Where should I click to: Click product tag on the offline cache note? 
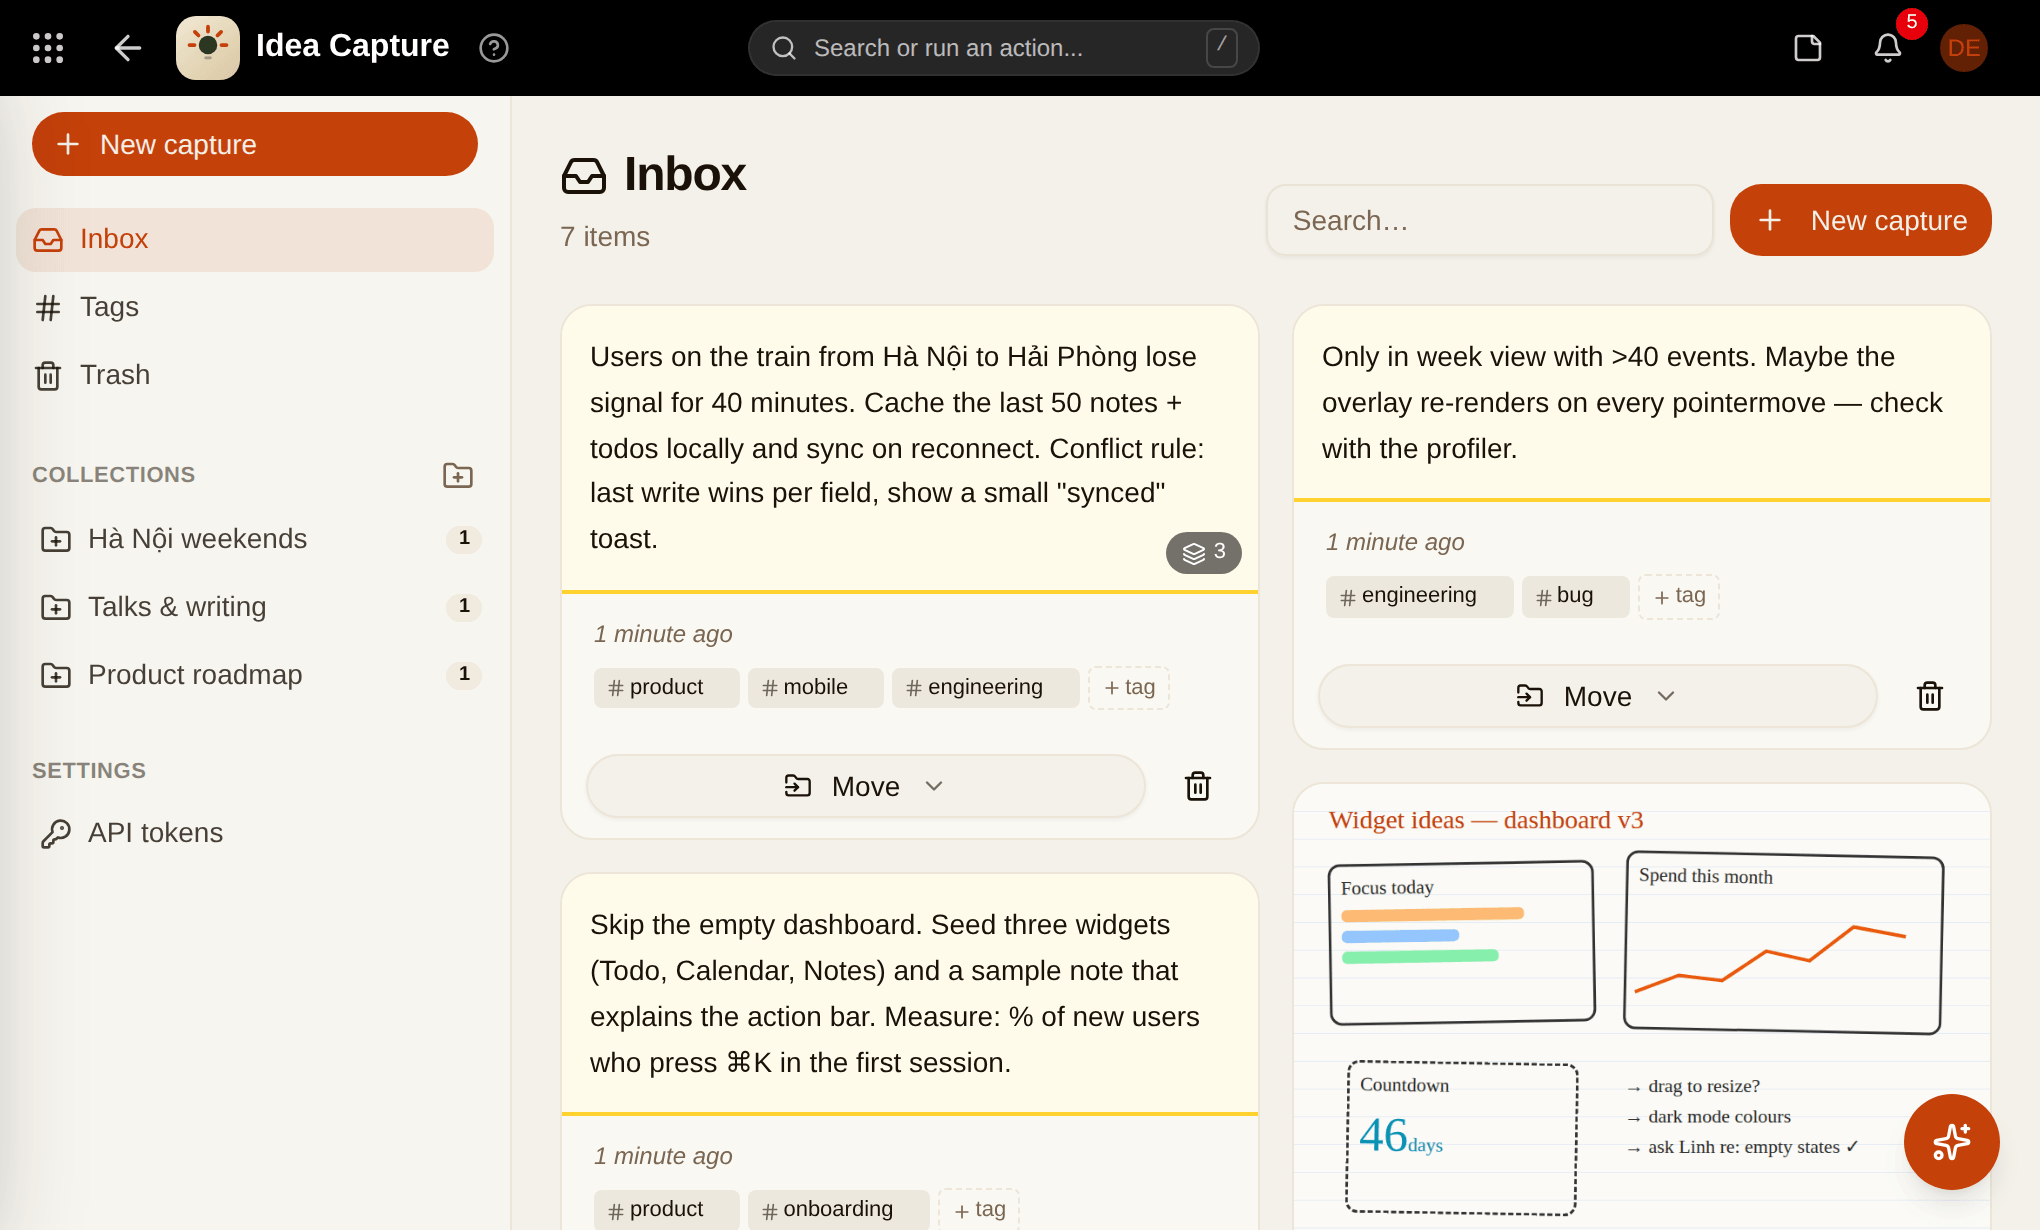666,688
